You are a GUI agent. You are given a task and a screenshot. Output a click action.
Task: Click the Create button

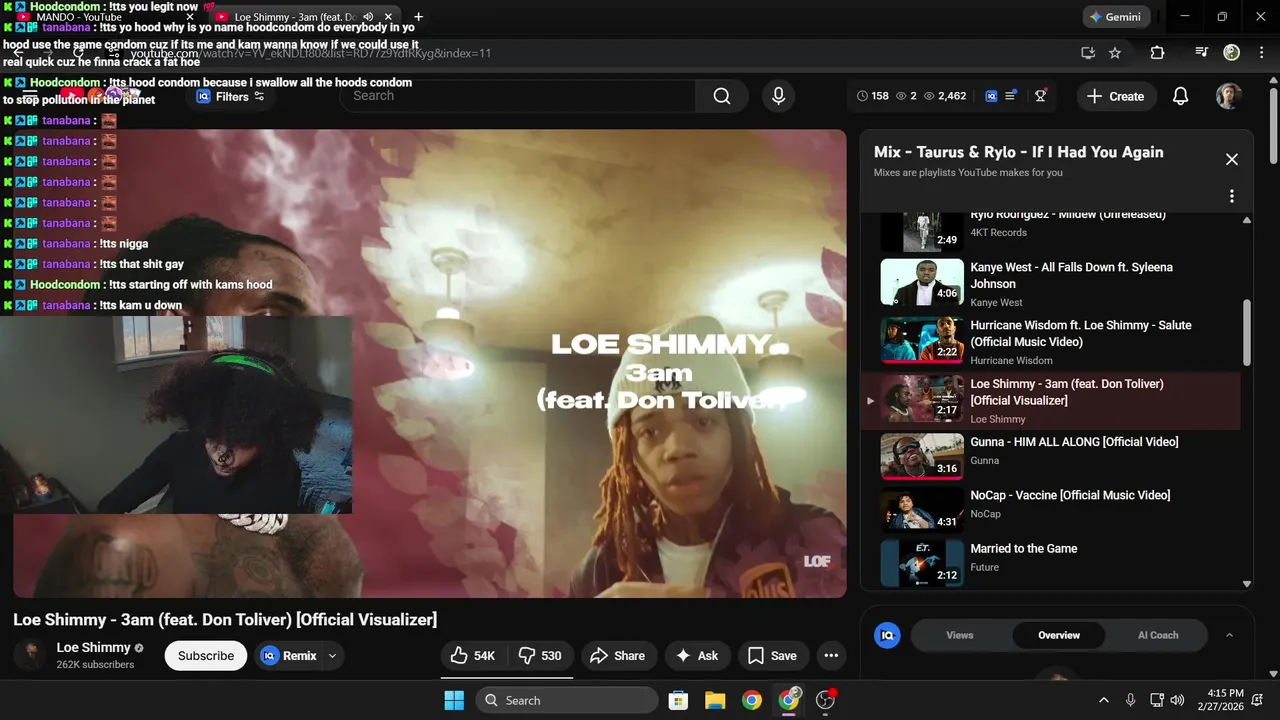pyautogui.click(x=1115, y=96)
